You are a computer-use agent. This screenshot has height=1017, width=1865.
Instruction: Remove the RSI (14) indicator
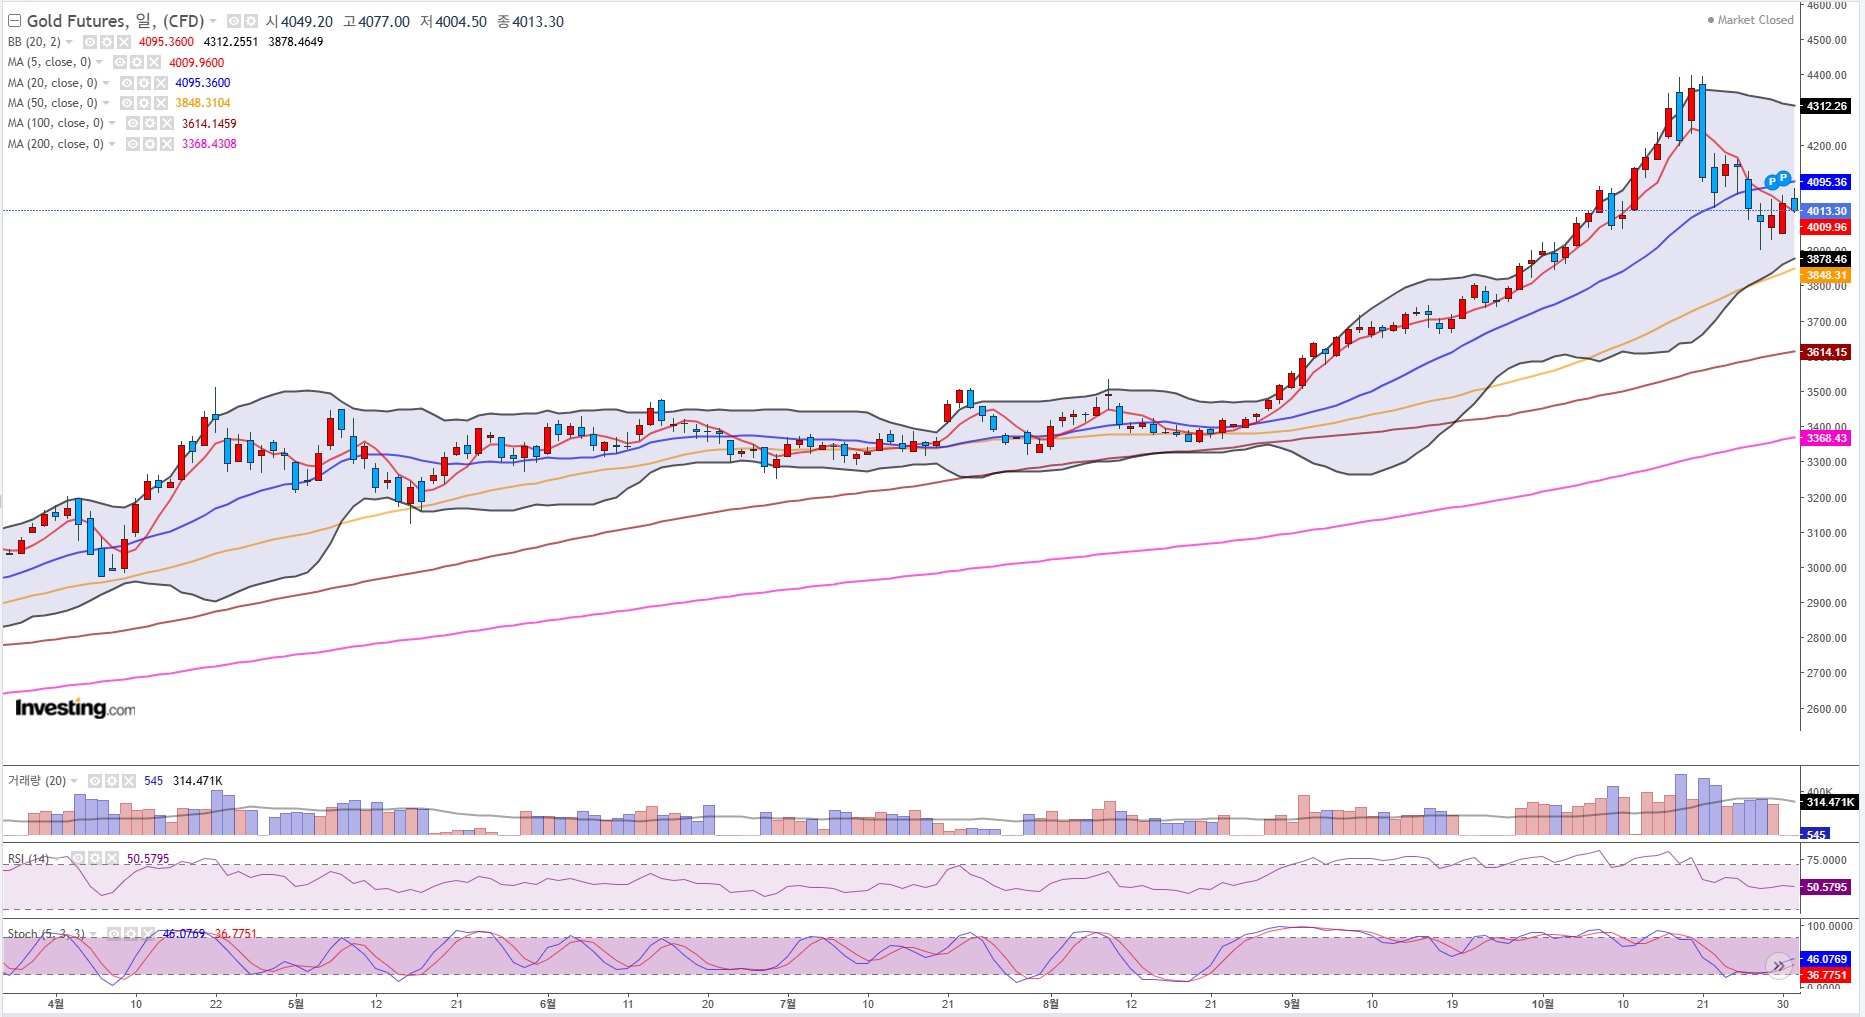coord(112,858)
